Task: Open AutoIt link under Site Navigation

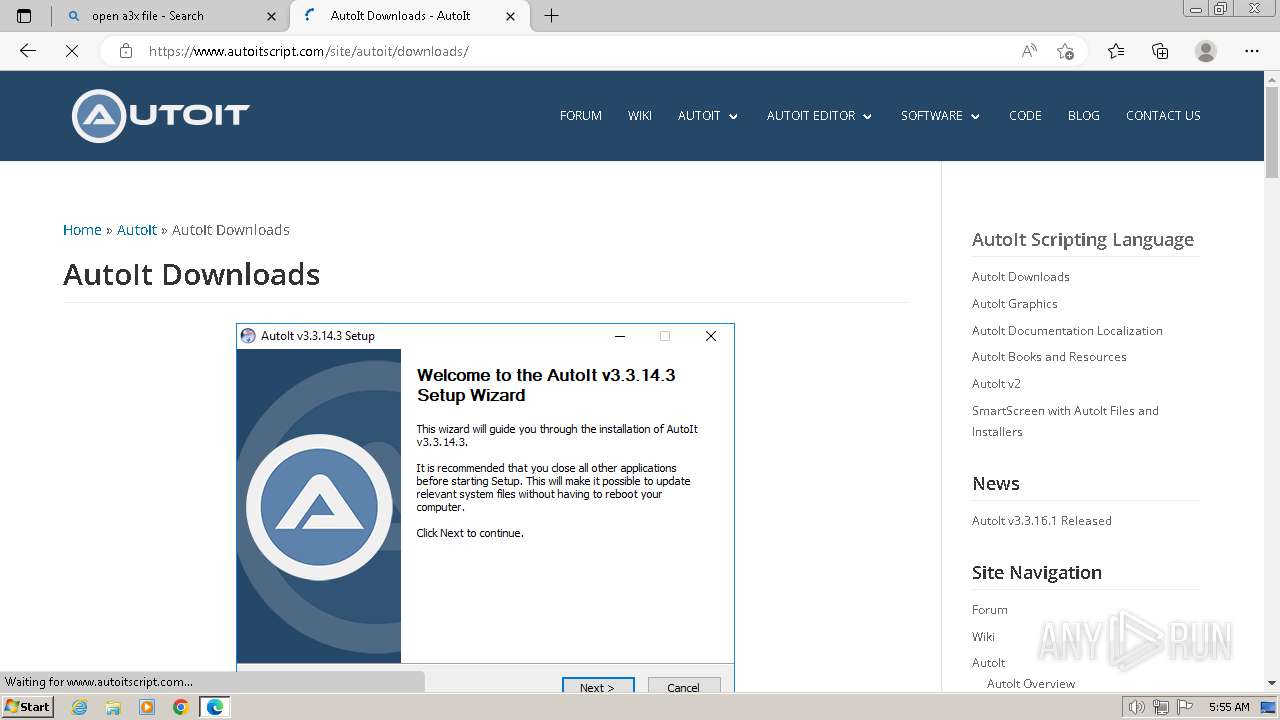Action: (989, 663)
